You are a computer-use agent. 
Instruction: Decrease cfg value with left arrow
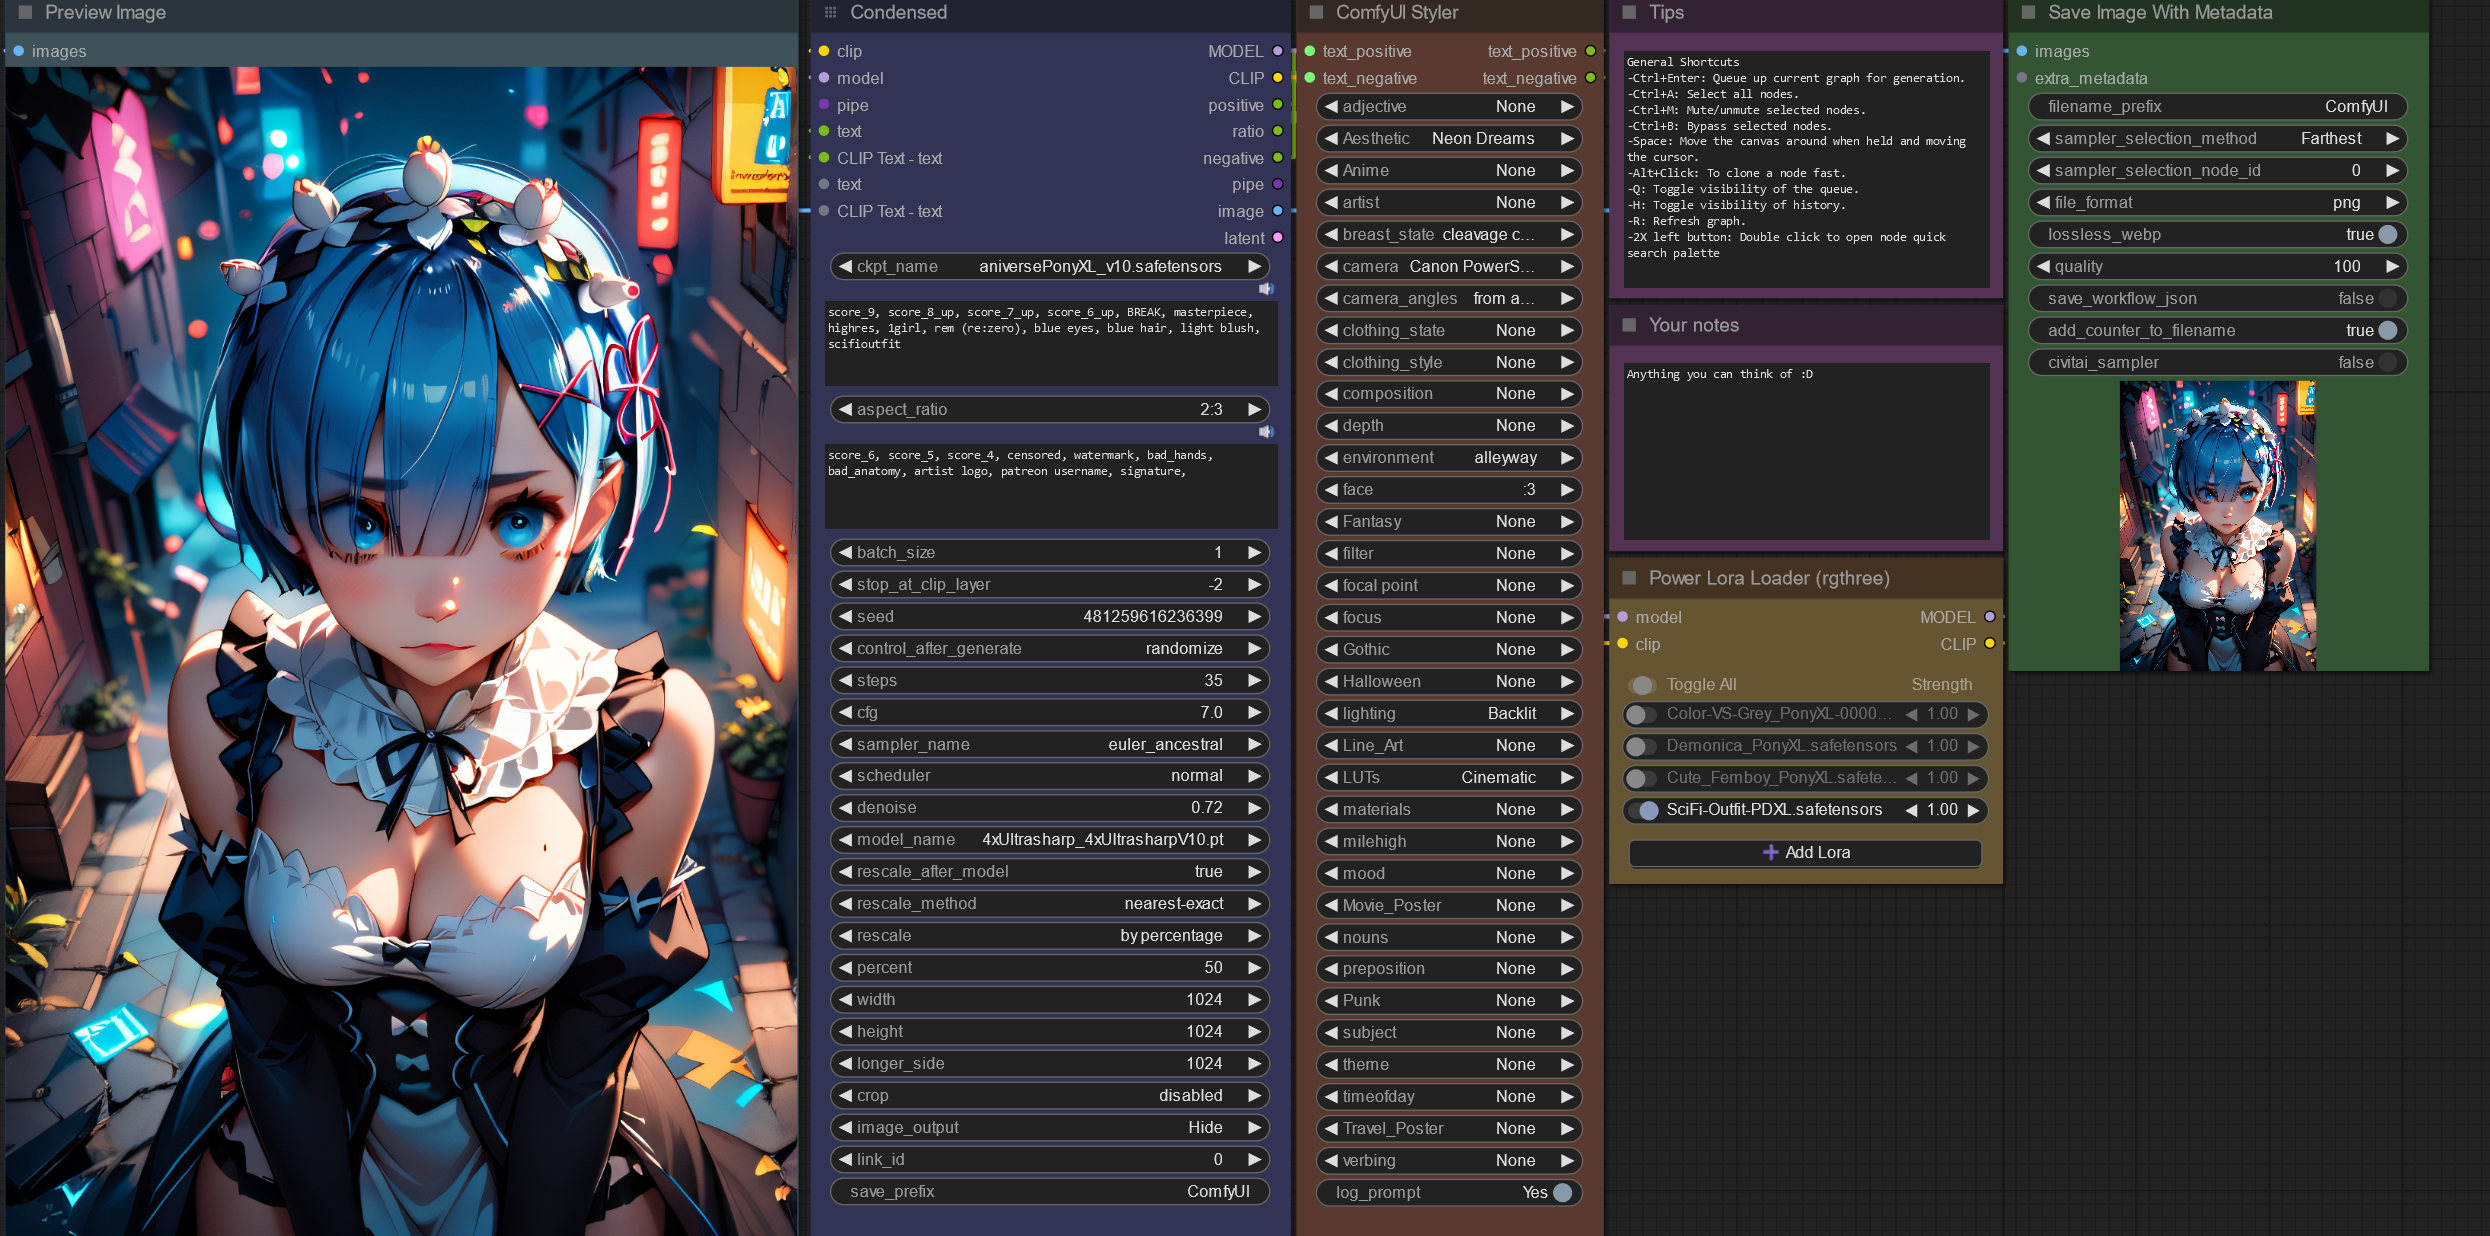pyautogui.click(x=846, y=713)
